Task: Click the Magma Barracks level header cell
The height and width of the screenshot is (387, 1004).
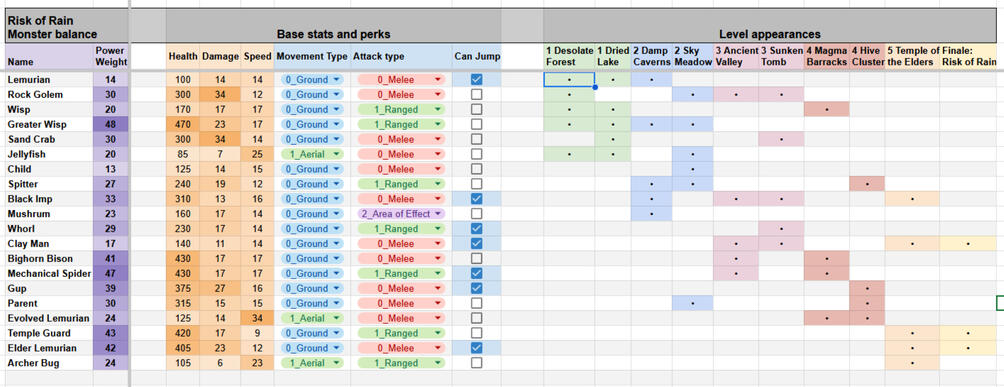Action: [x=827, y=56]
